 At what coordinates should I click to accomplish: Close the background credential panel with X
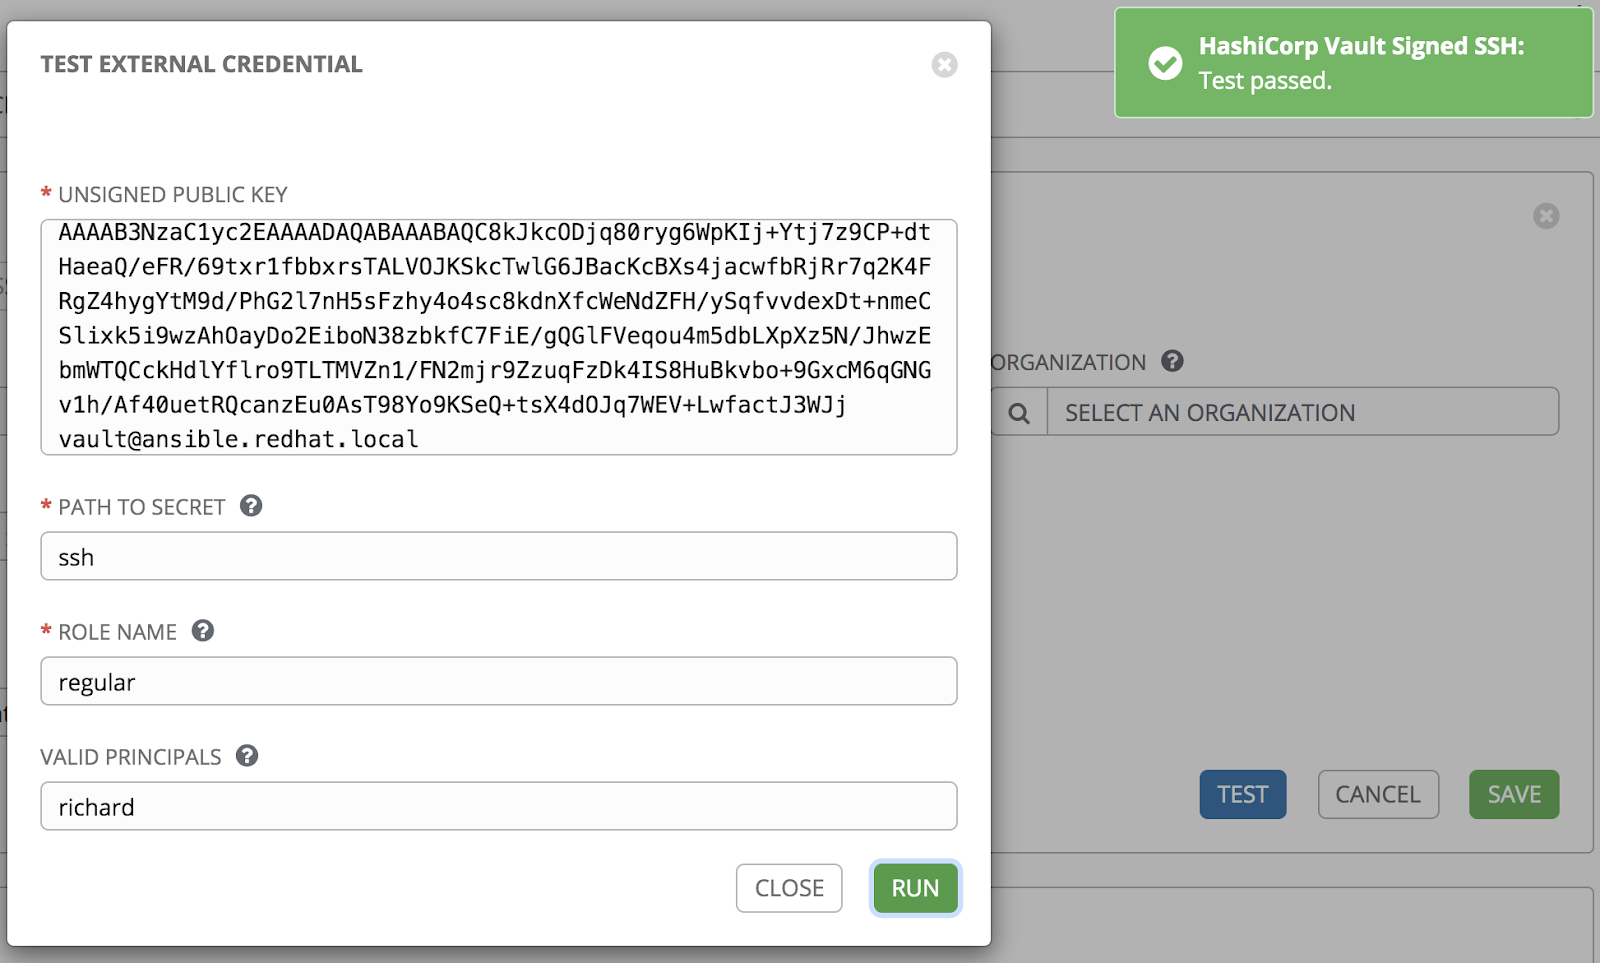pyautogui.click(x=1546, y=216)
